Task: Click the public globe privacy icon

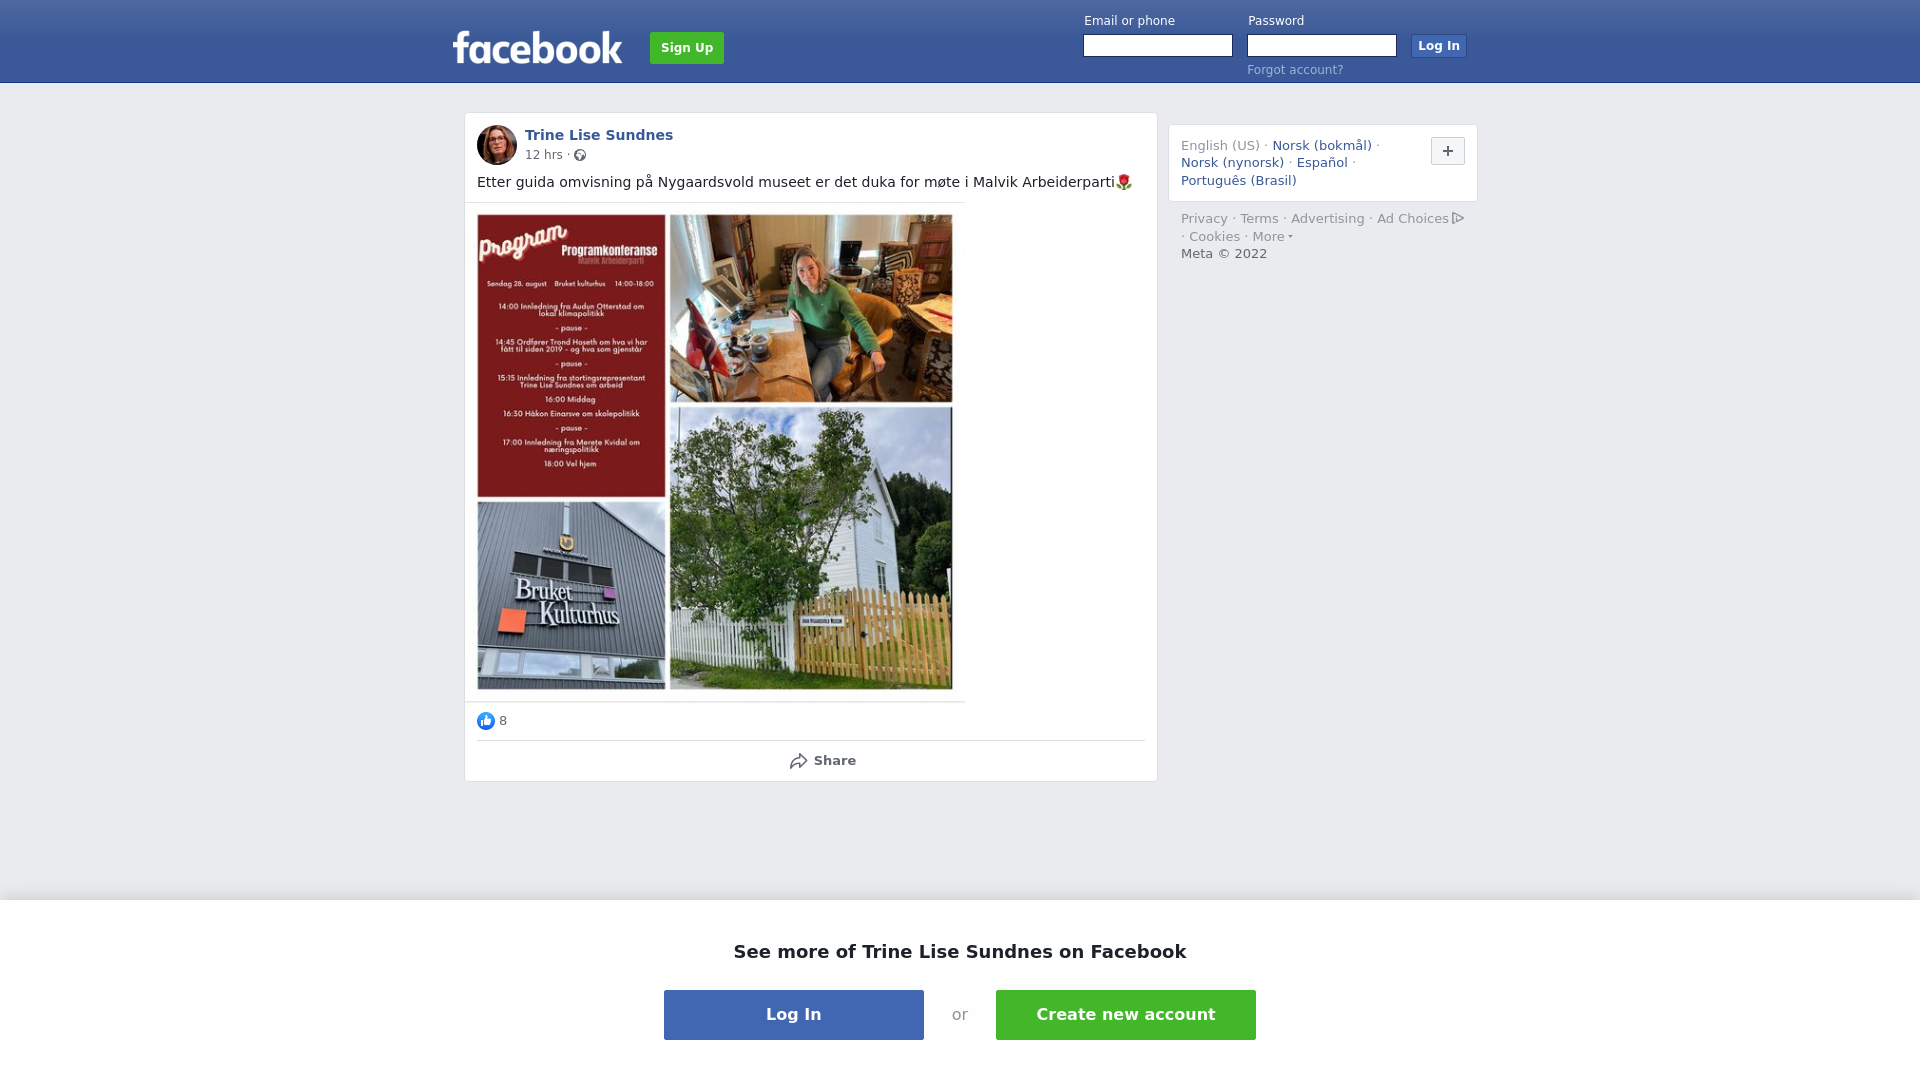Action: (x=580, y=155)
